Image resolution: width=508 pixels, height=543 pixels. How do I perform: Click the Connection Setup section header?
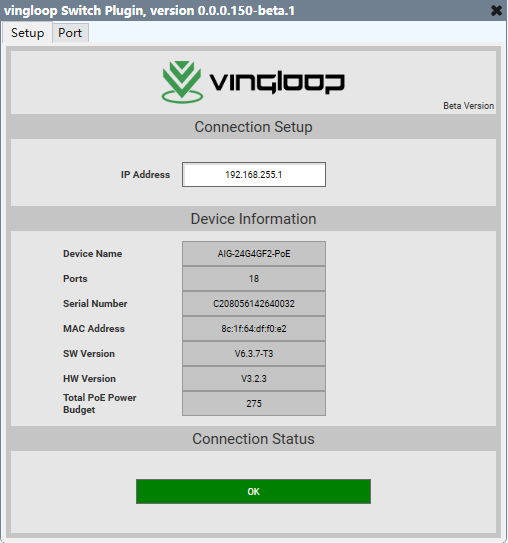click(x=253, y=127)
